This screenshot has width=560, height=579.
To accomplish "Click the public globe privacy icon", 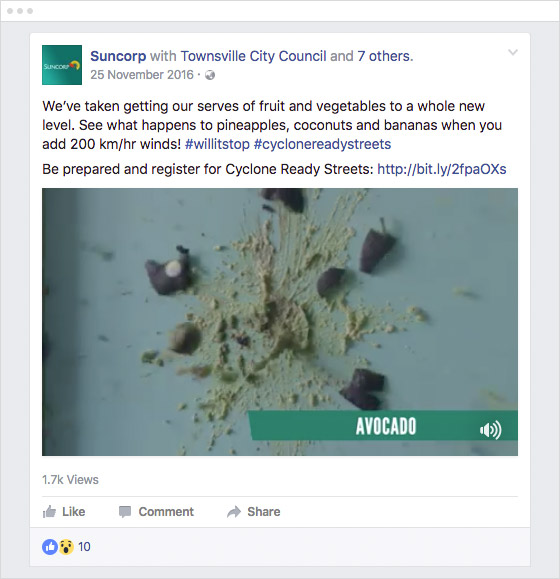I will coord(210,75).
